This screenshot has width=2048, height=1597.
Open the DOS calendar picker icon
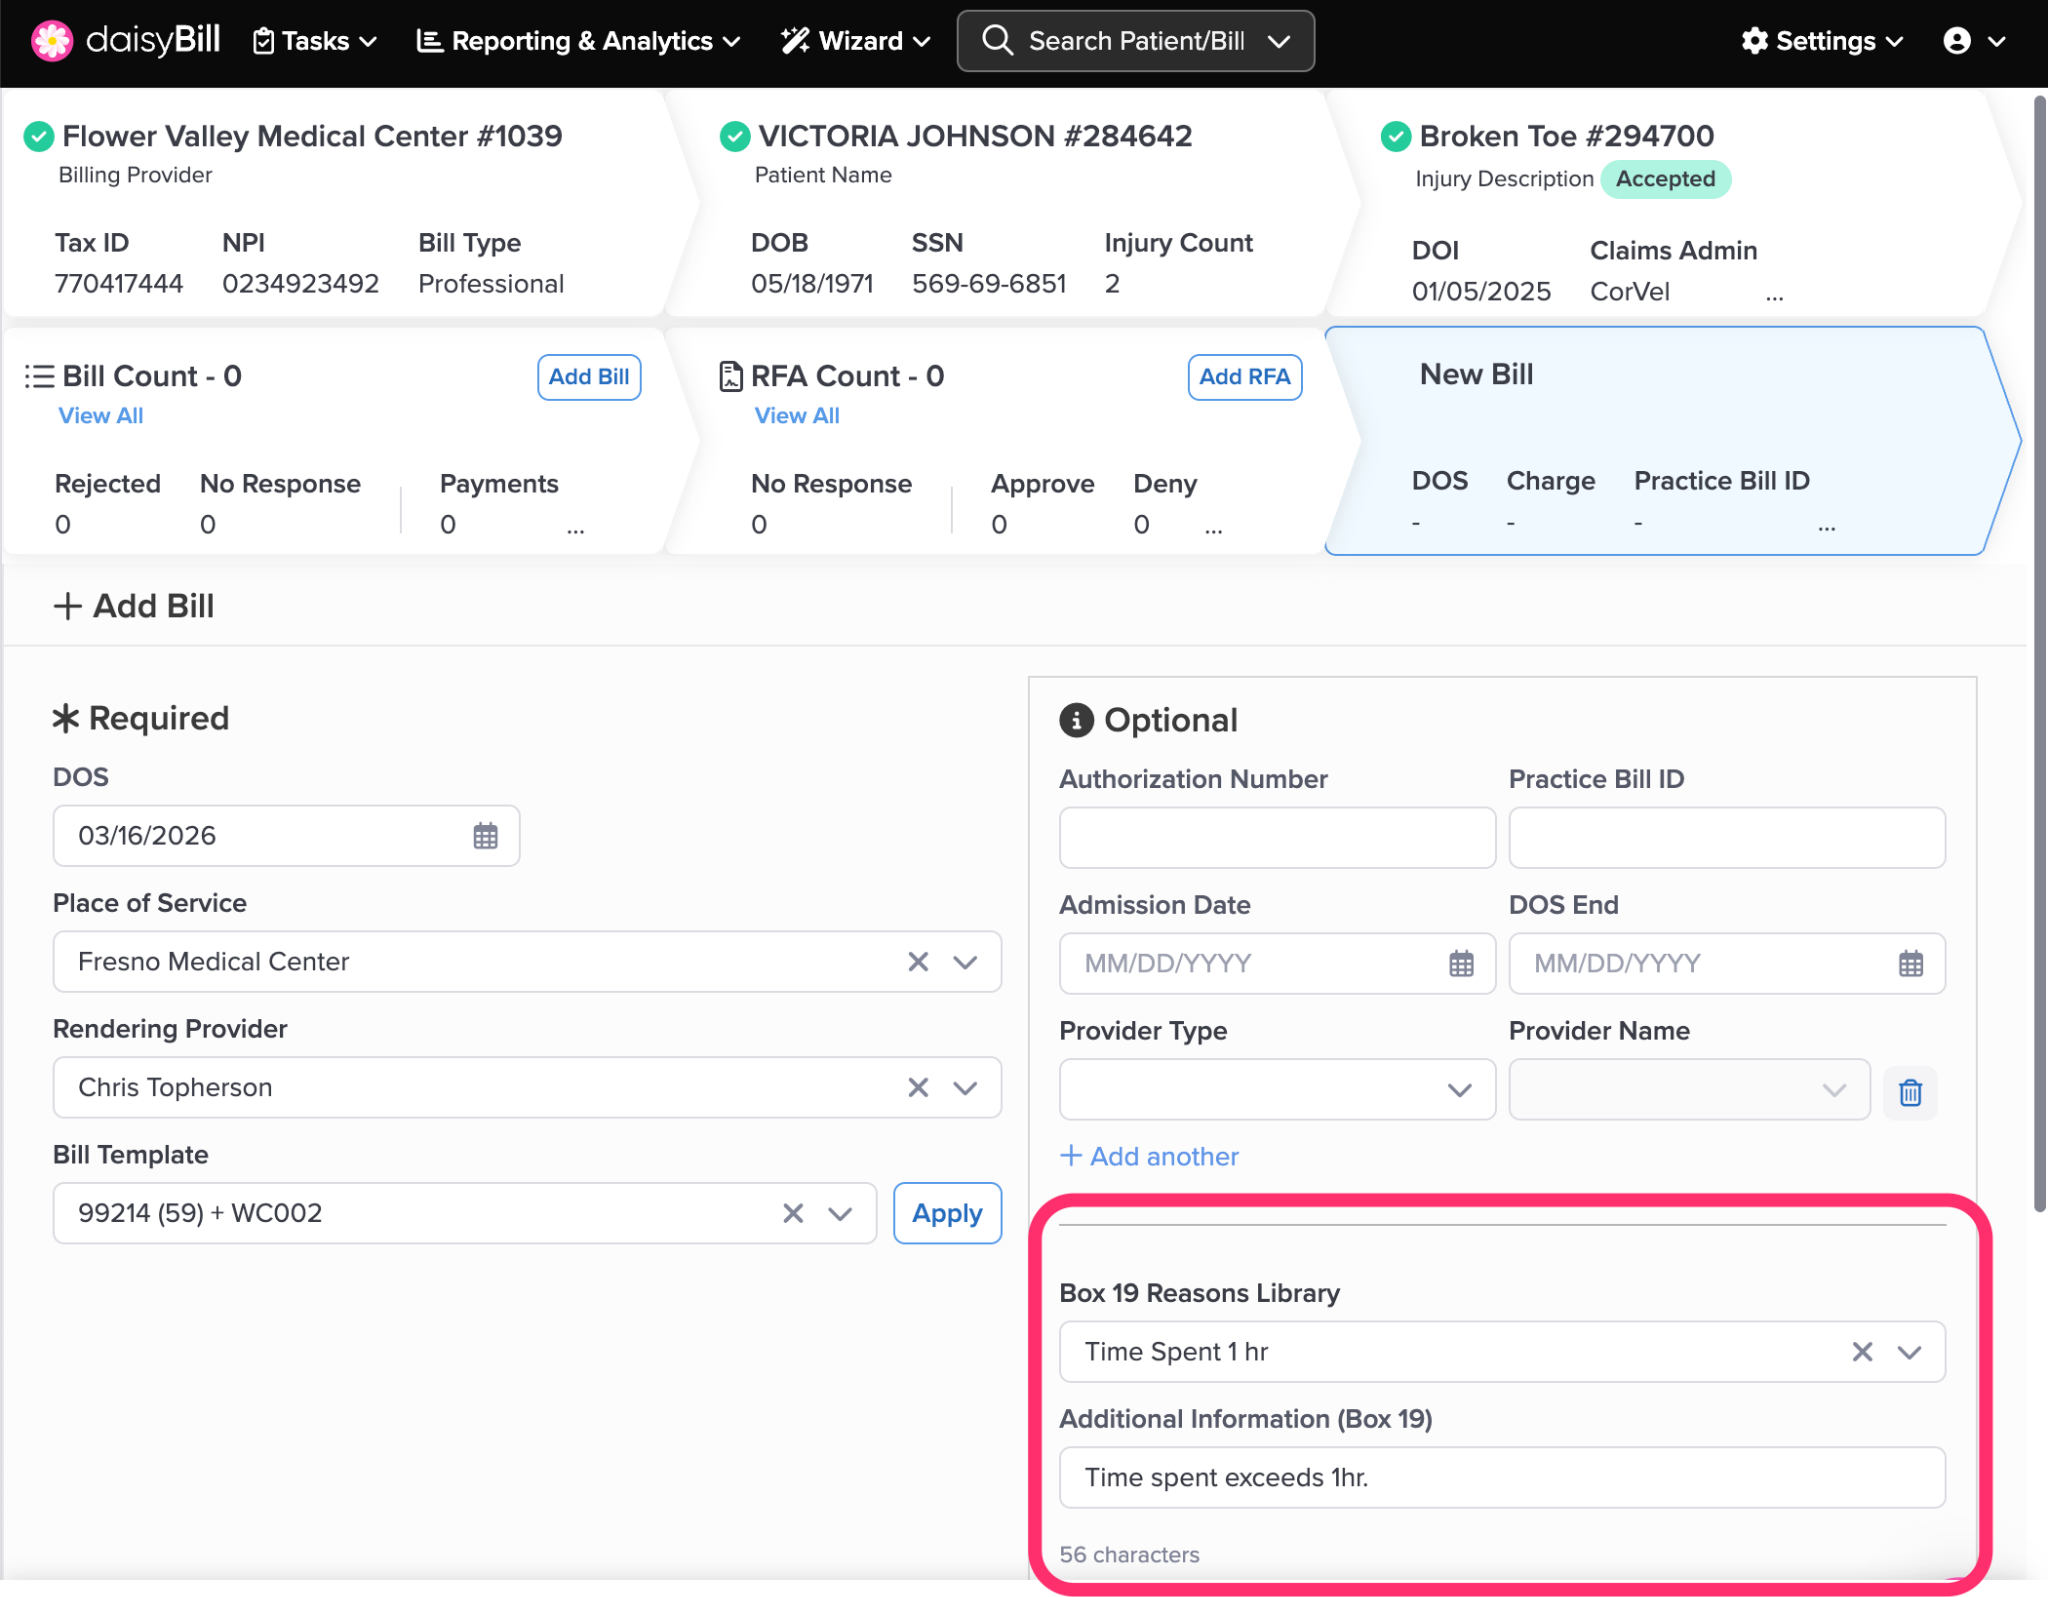pos(485,836)
